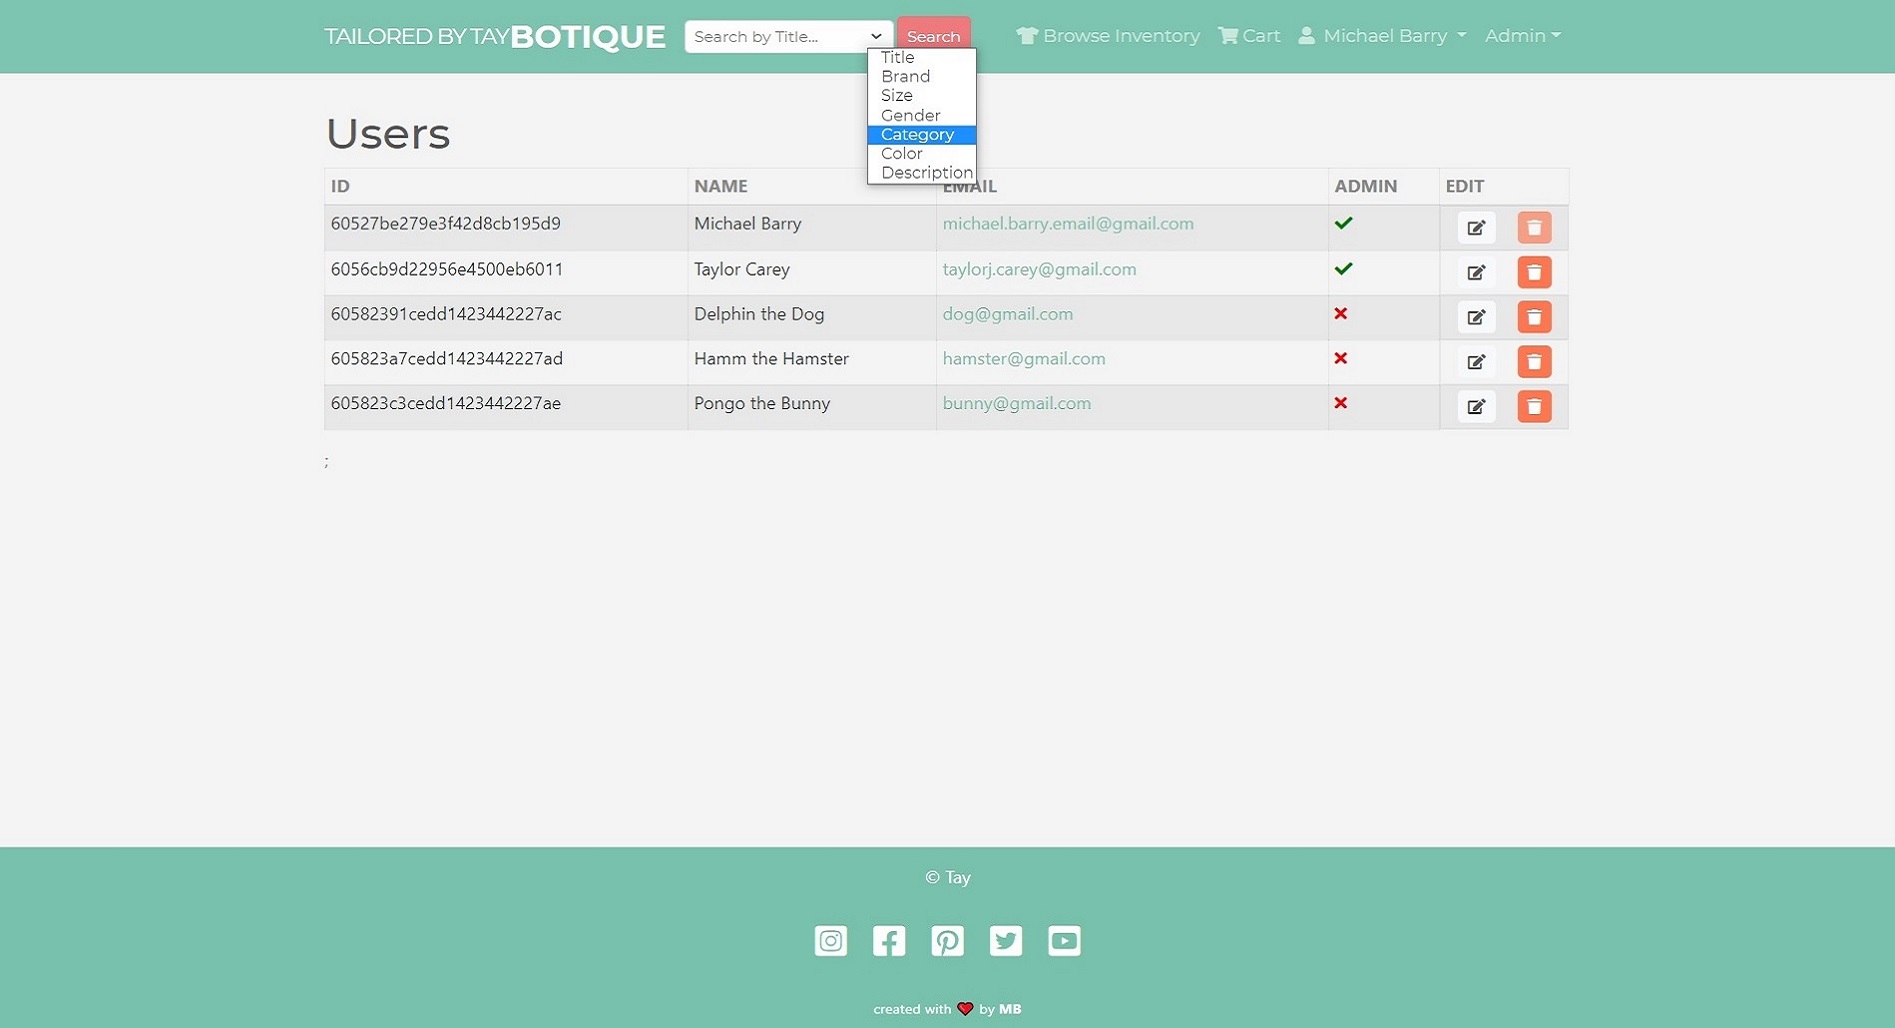
Task: Choose Brand in the search options list
Action: point(905,77)
